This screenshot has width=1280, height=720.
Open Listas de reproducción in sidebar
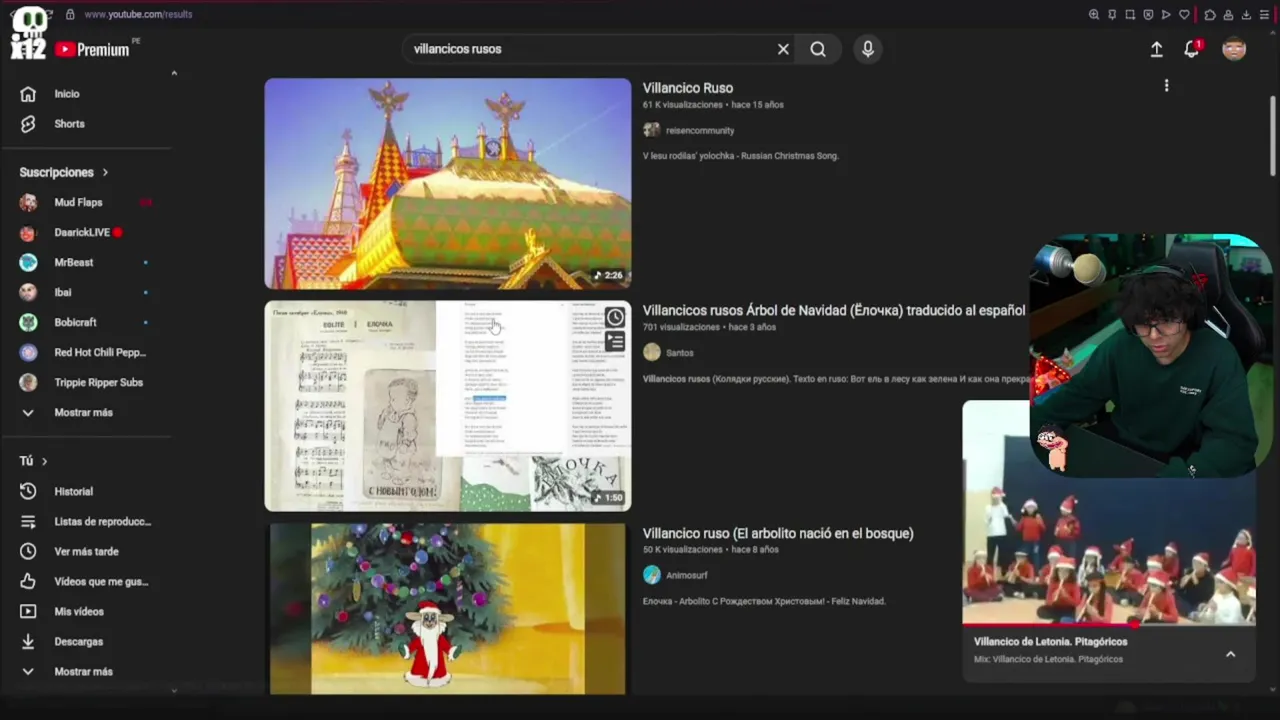click(x=102, y=522)
